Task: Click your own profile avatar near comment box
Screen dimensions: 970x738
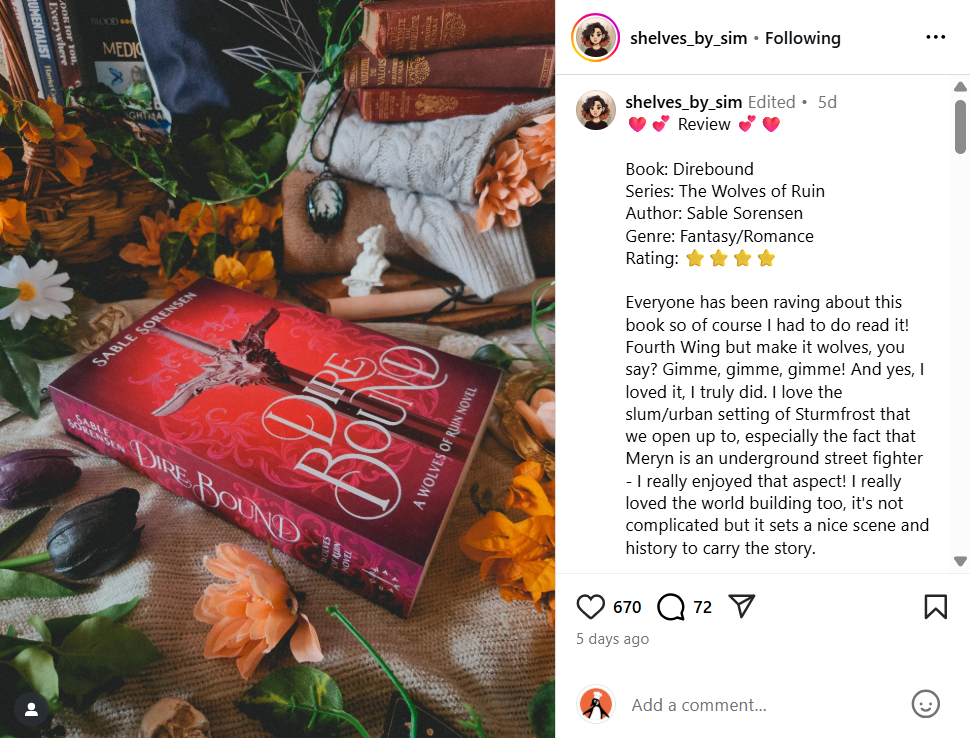Action: 596,704
